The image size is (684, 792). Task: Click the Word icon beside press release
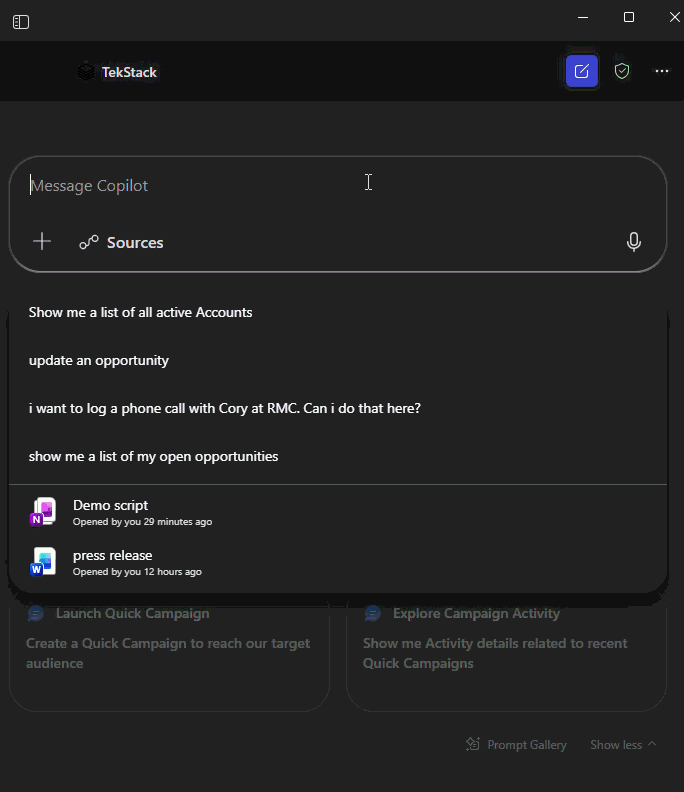coord(43,562)
